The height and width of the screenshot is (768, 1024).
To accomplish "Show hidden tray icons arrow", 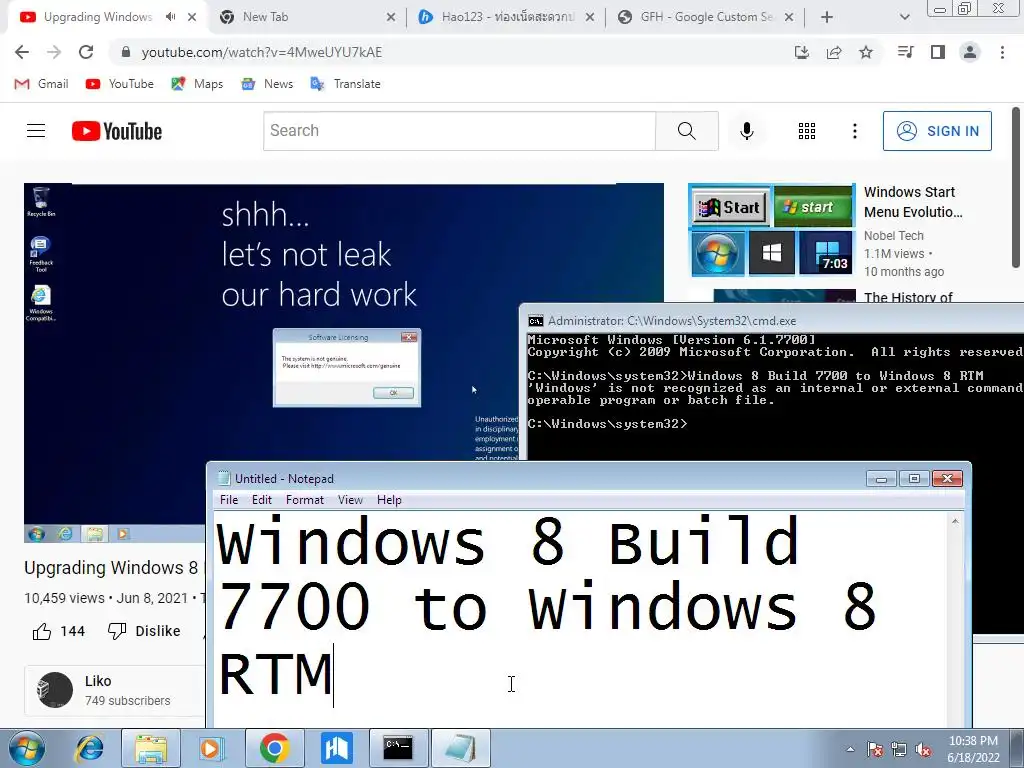I will 850,749.
